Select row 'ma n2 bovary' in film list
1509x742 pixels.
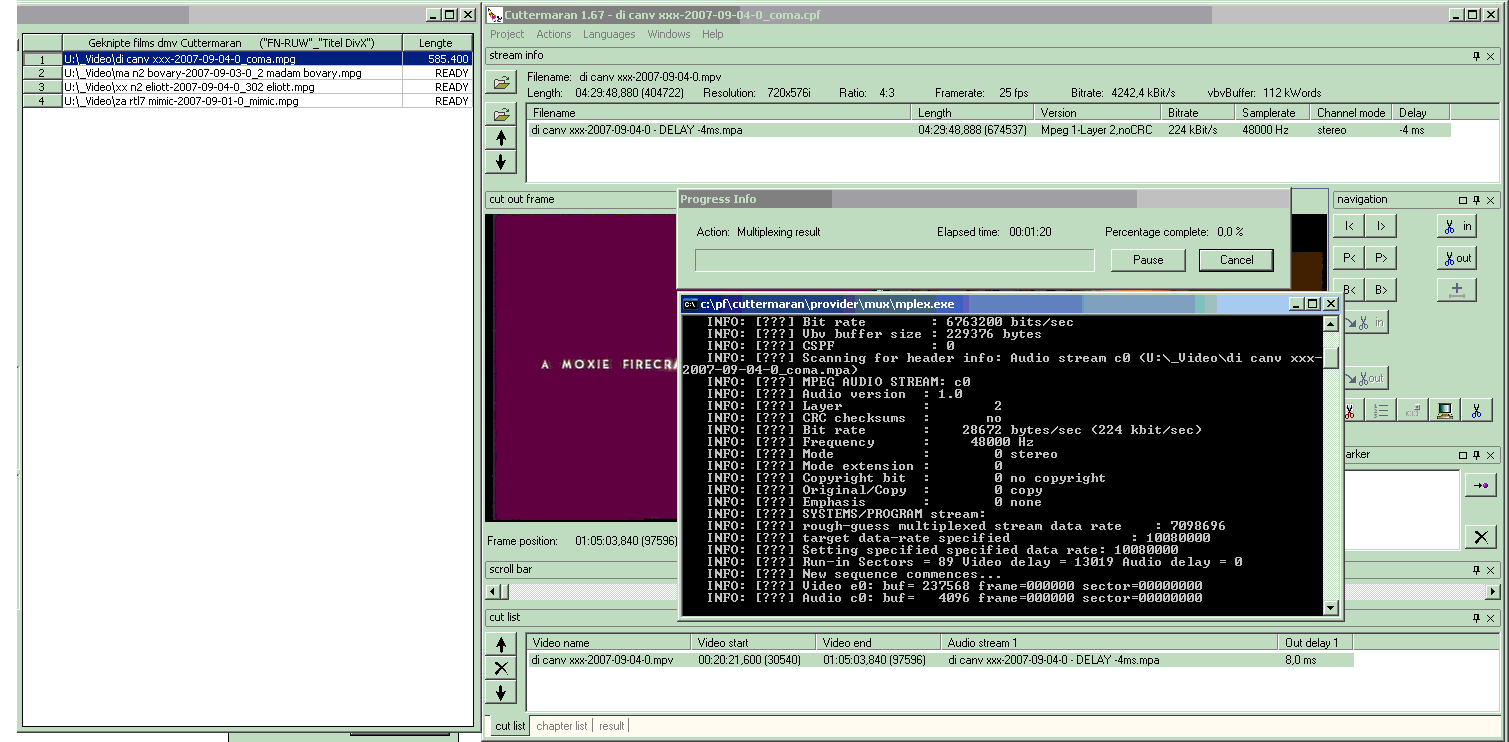[x=247, y=73]
